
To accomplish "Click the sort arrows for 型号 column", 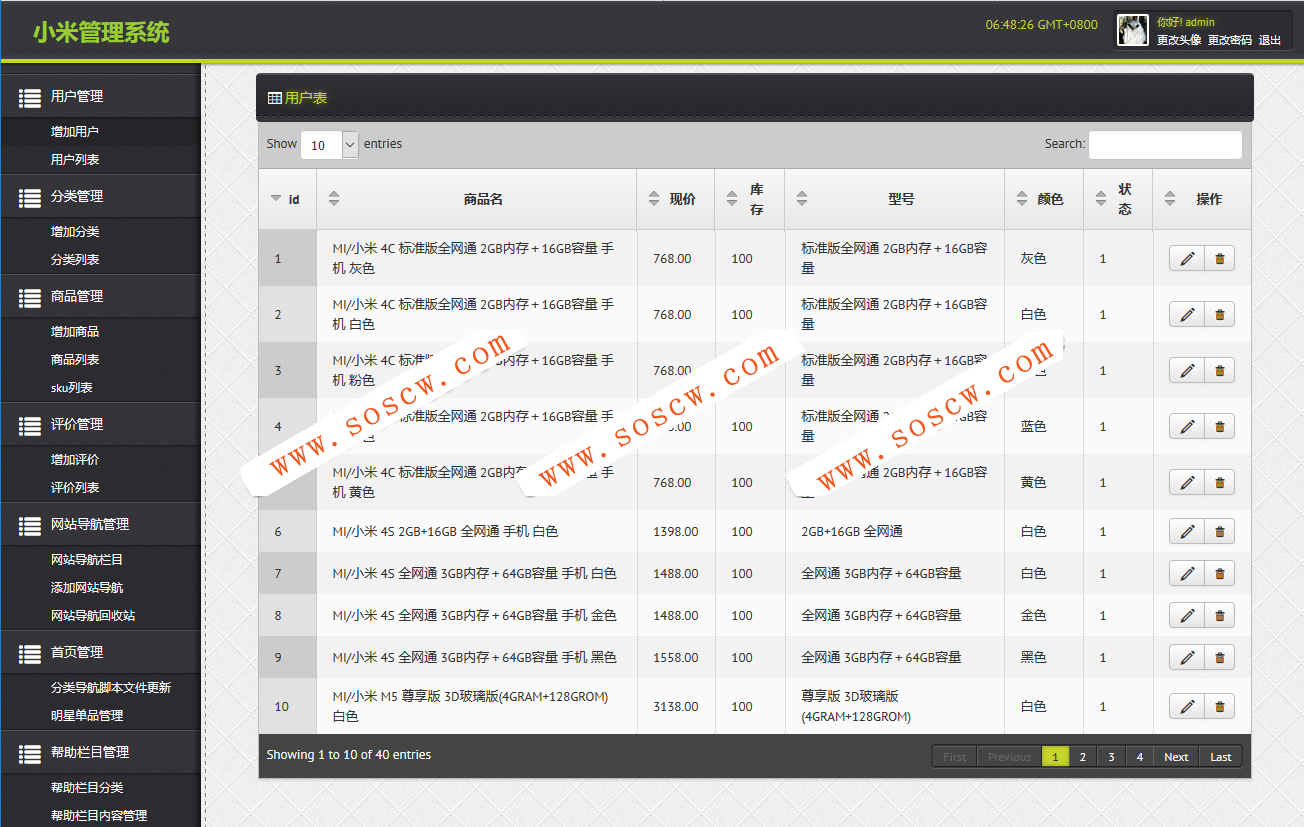I will coord(802,199).
